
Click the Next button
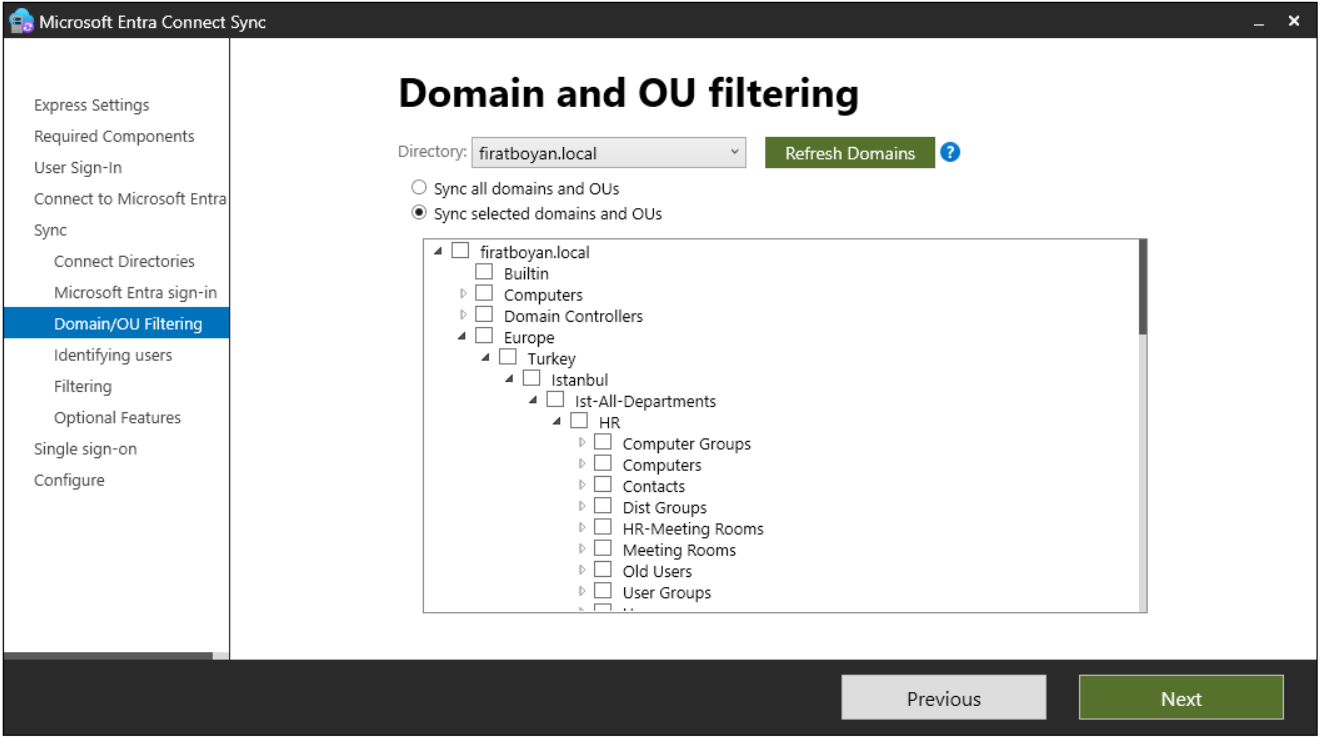[x=1181, y=698]
